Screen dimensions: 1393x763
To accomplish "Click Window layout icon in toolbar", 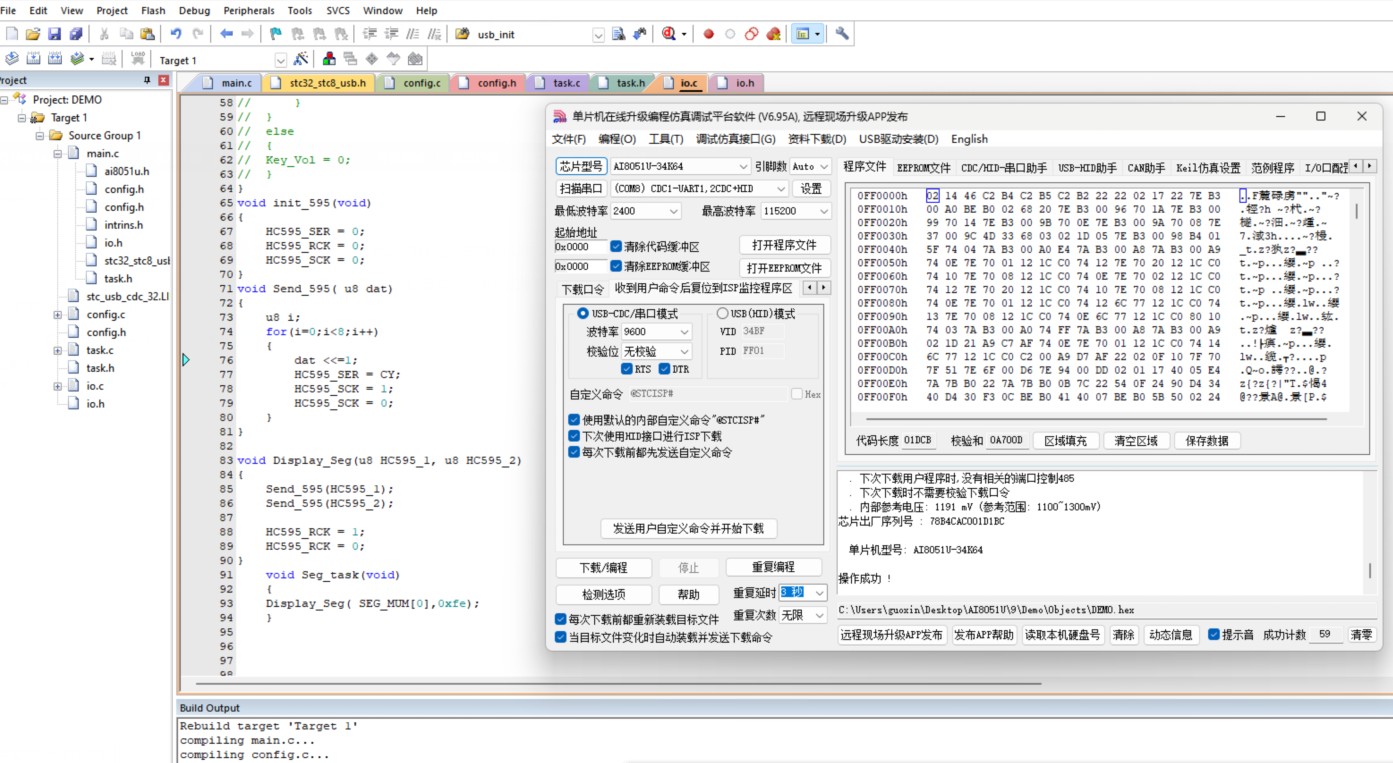I will coord(802,34).
